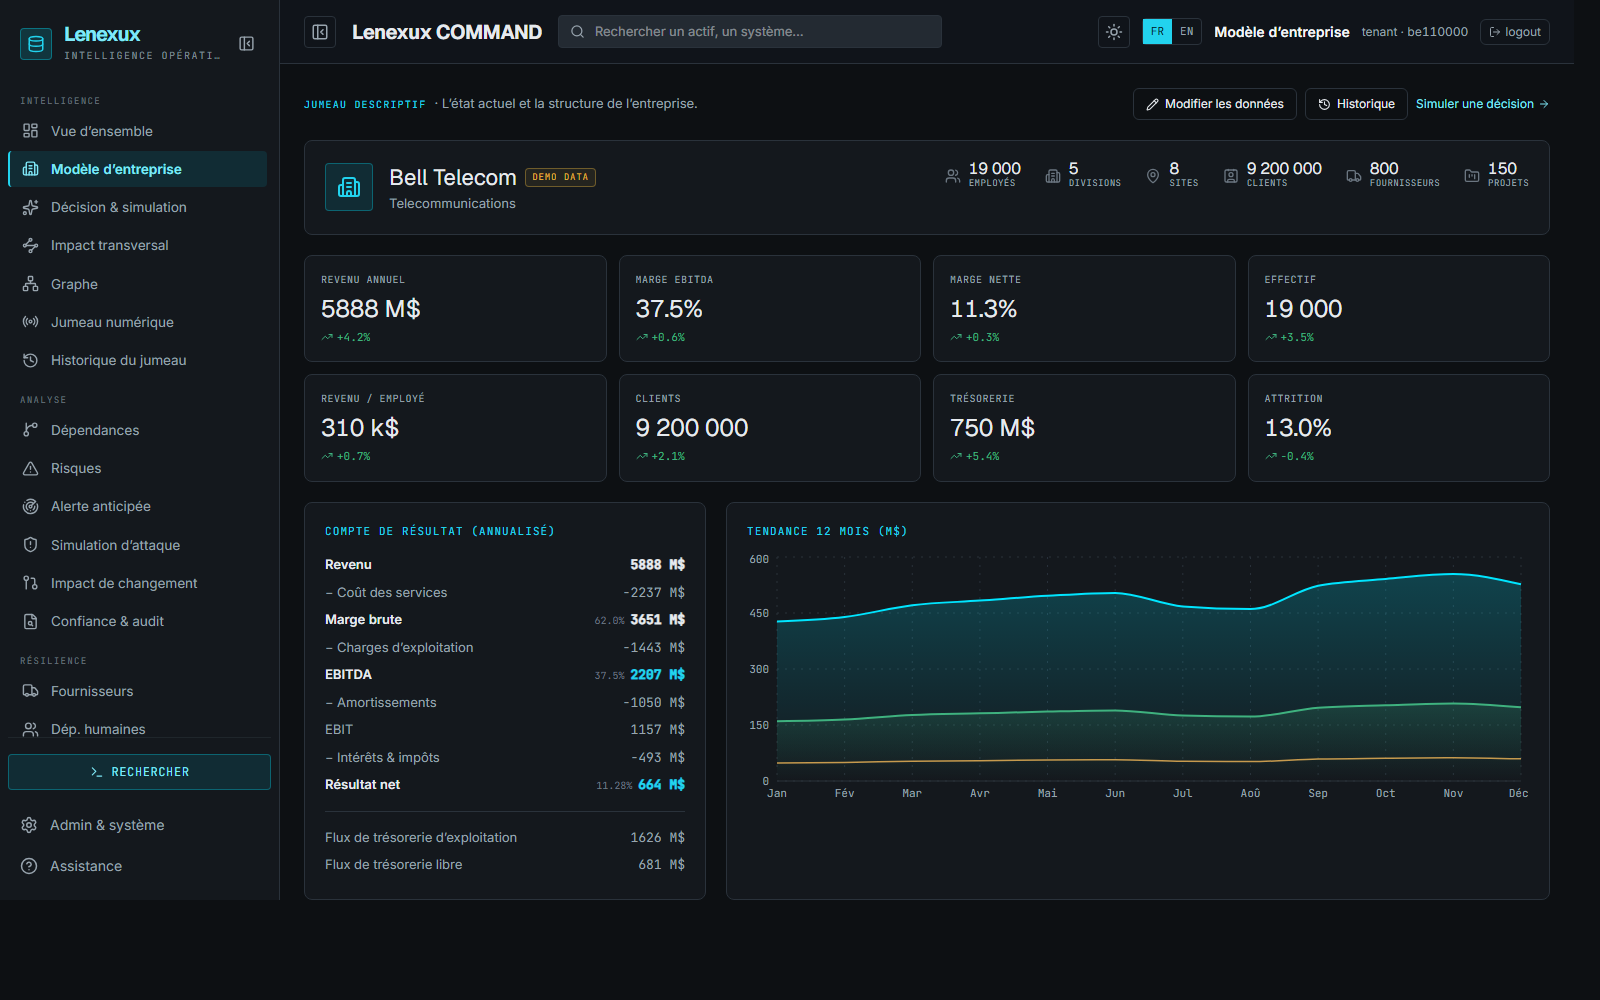This screenshot has height=1000, width=1600.
Task: Click the panel toggle icon beside Lenexux COMMAND
Action: click(320, 32)
